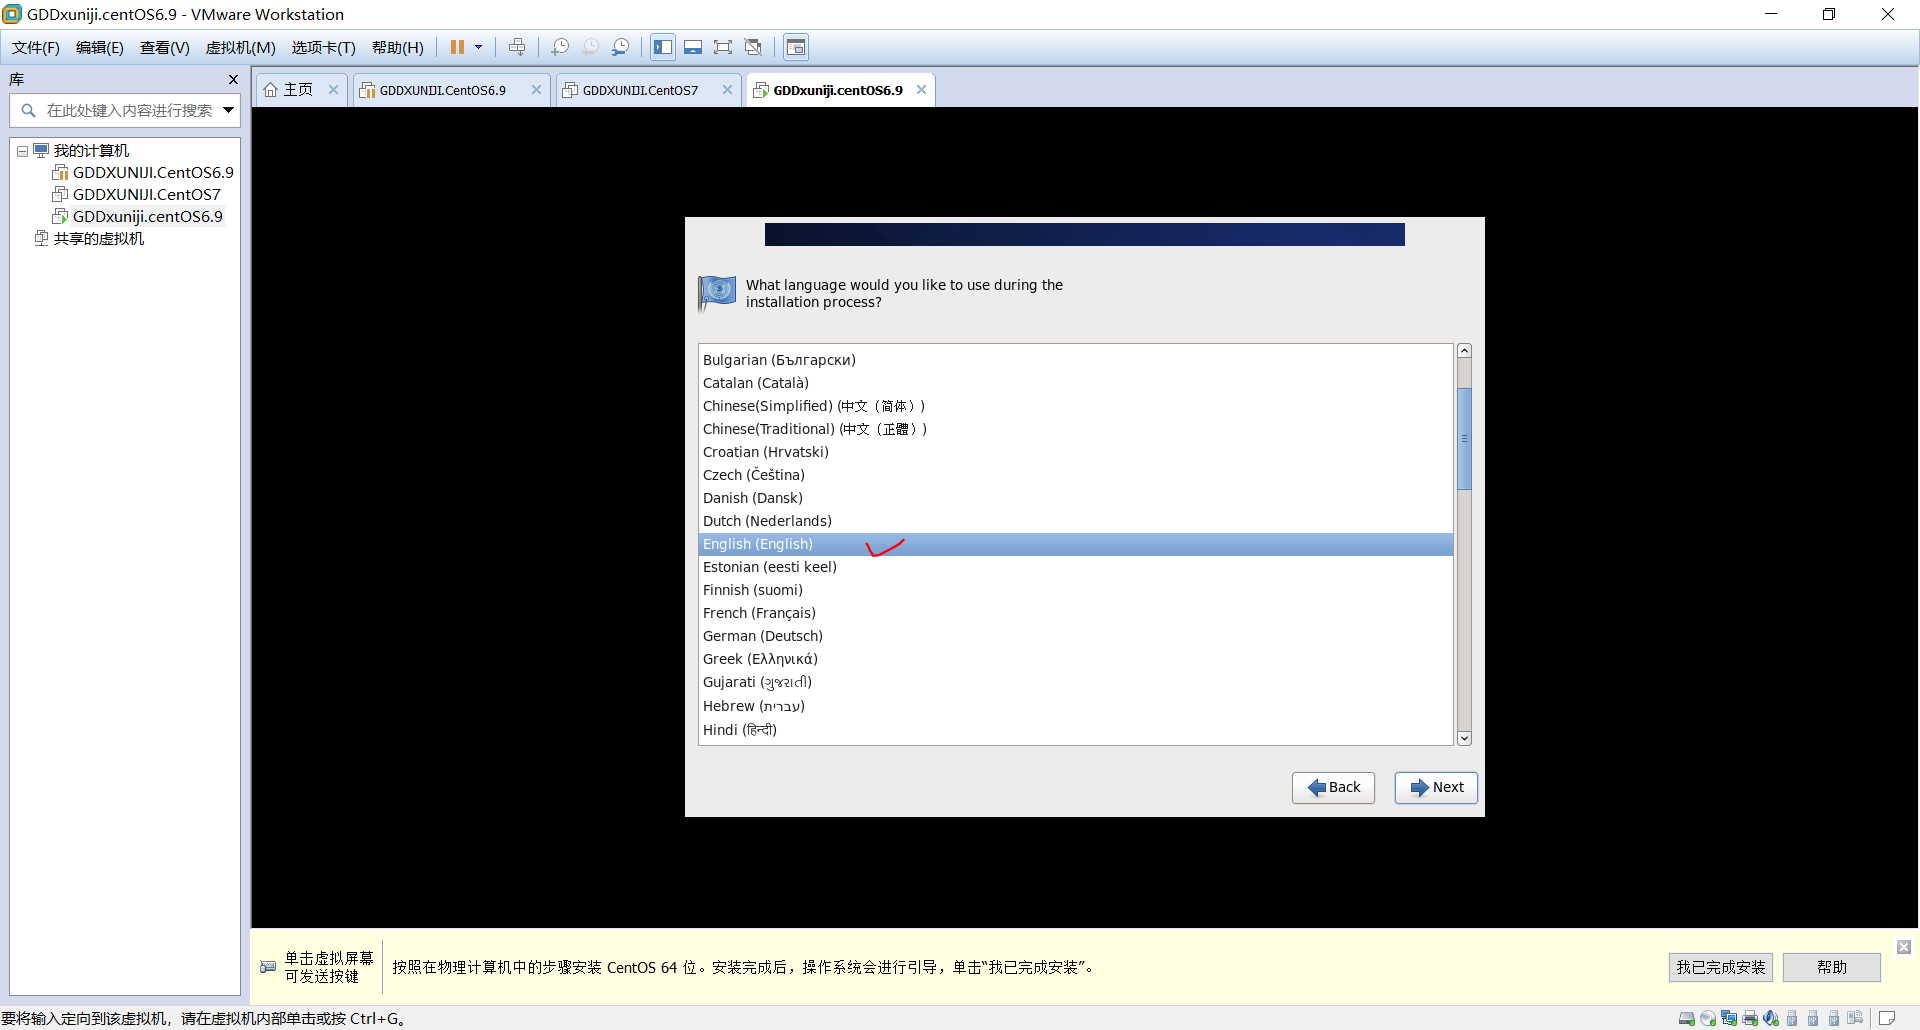The width and height of the screenshot is (1920, 1030).
Task: Close the active GDDxuniji.centOS6.9 tab
Action: tap(921, 90)
